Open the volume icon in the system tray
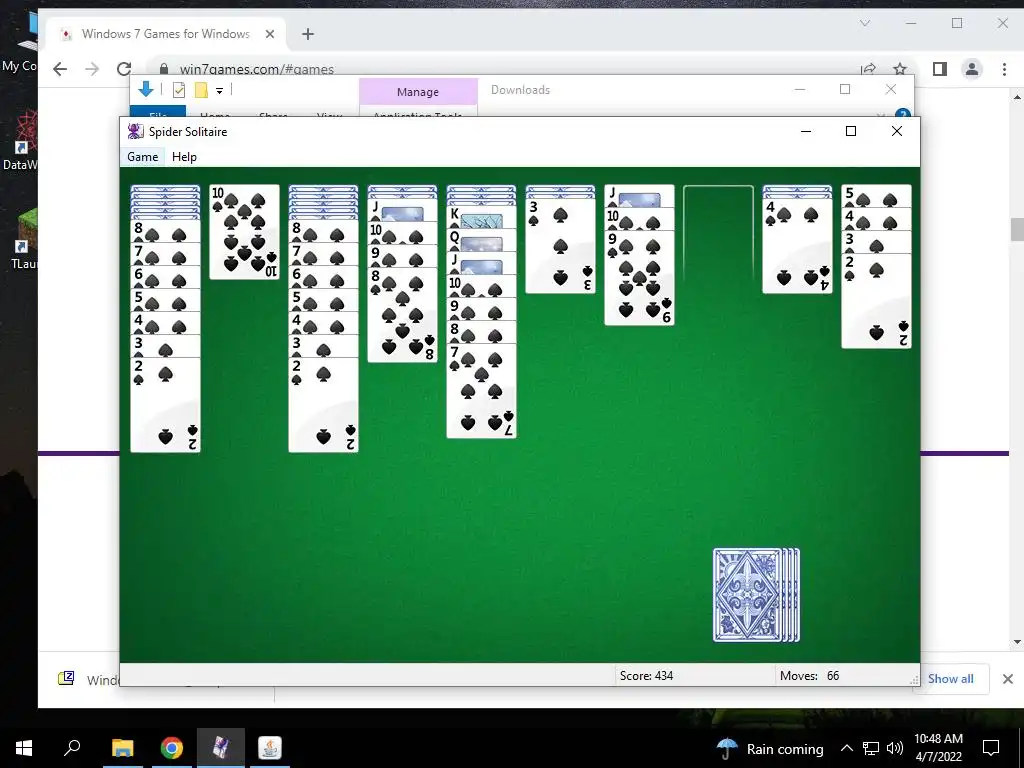1024x768 pixels. click(x=895, y=748)
